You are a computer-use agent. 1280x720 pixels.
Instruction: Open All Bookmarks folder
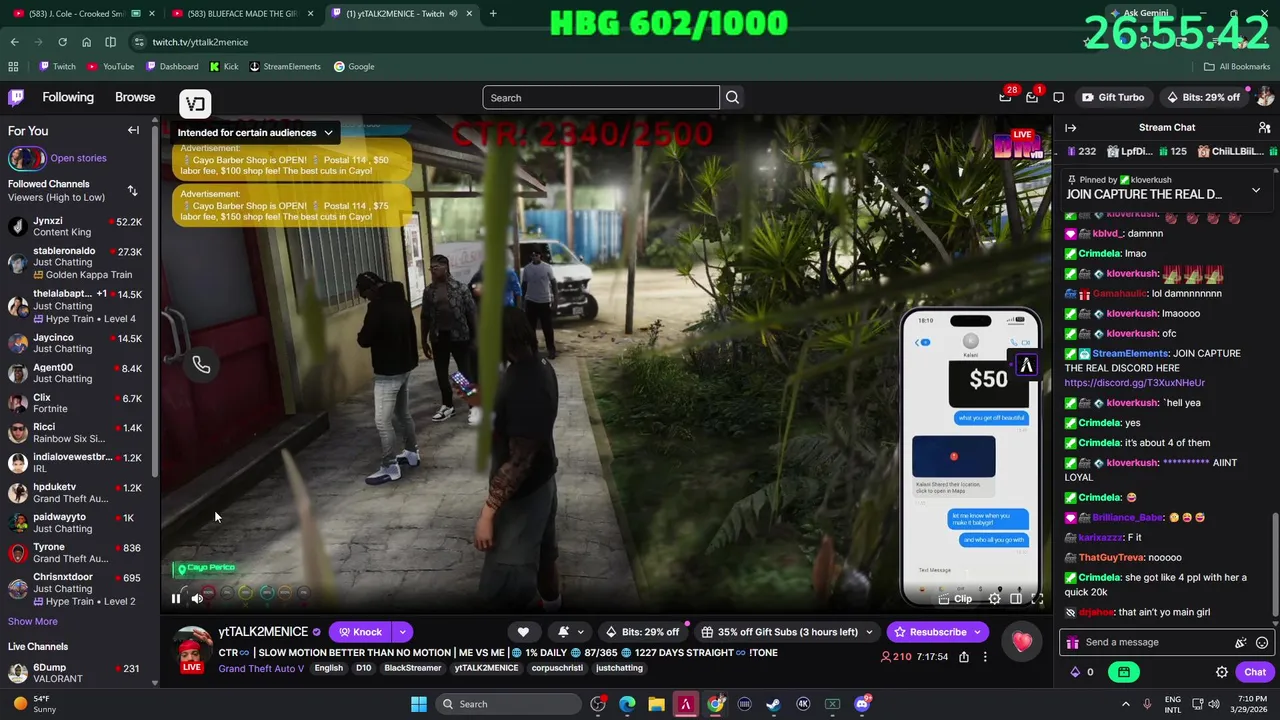(1236, 66)
